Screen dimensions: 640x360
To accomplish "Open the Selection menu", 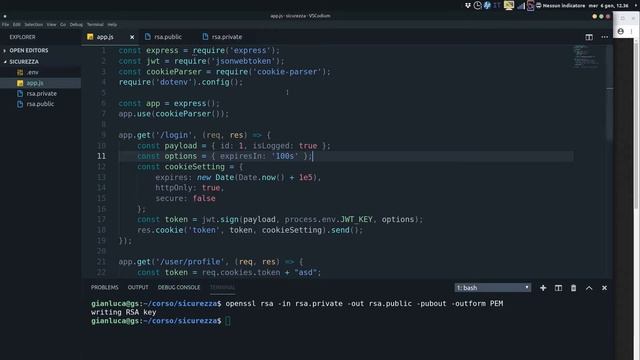I will coord(33,24).
